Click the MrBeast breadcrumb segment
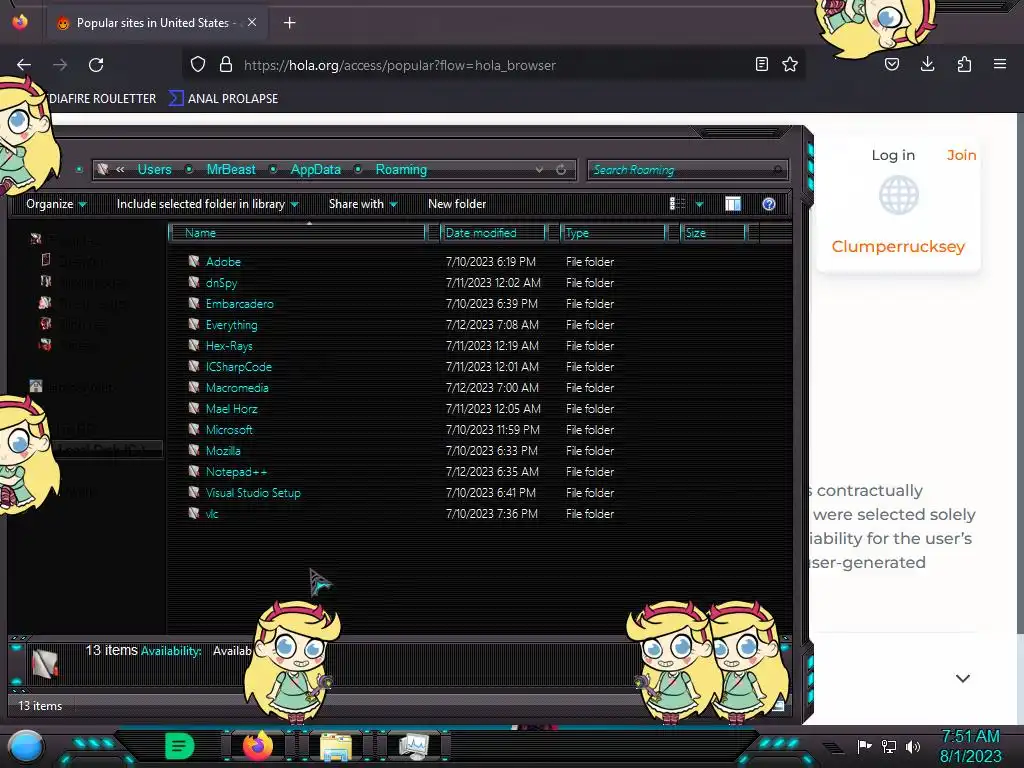This screenshot has width=1024, height=768. (231, 170)
